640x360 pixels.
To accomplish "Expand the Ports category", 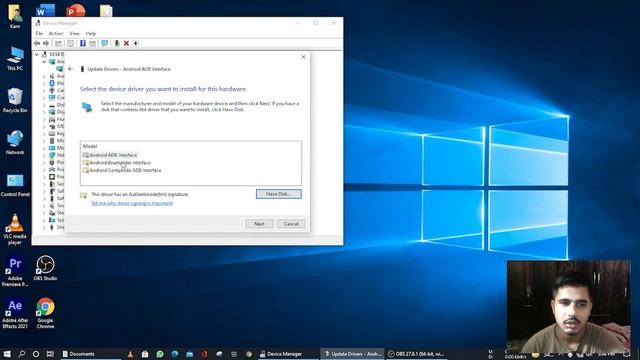I will [44, 162].
